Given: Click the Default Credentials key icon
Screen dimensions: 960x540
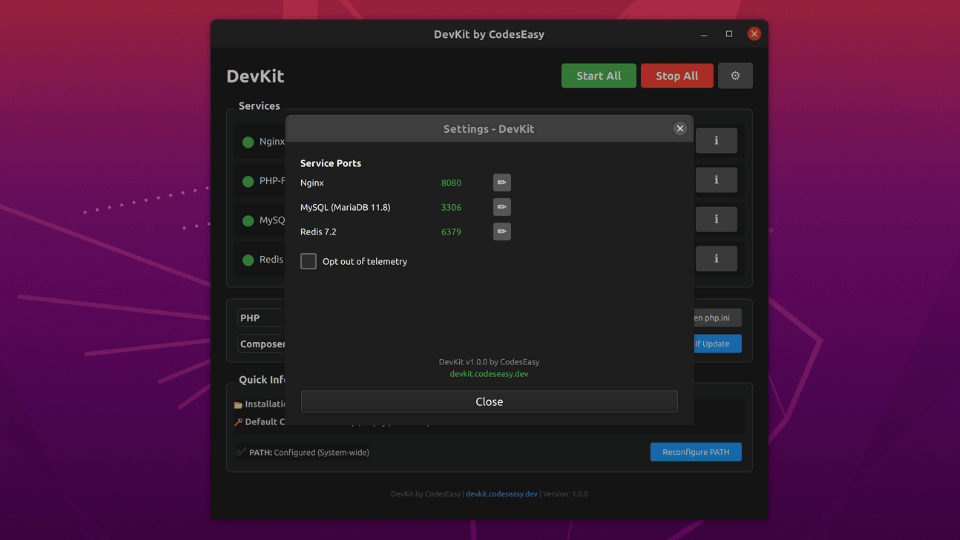Looking at the screenshot, I should coord(238,422).
